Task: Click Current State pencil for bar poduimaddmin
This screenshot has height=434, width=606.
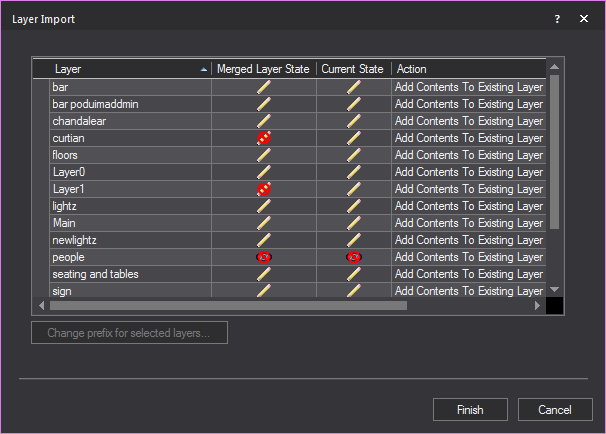Action: tap(354, 104)
